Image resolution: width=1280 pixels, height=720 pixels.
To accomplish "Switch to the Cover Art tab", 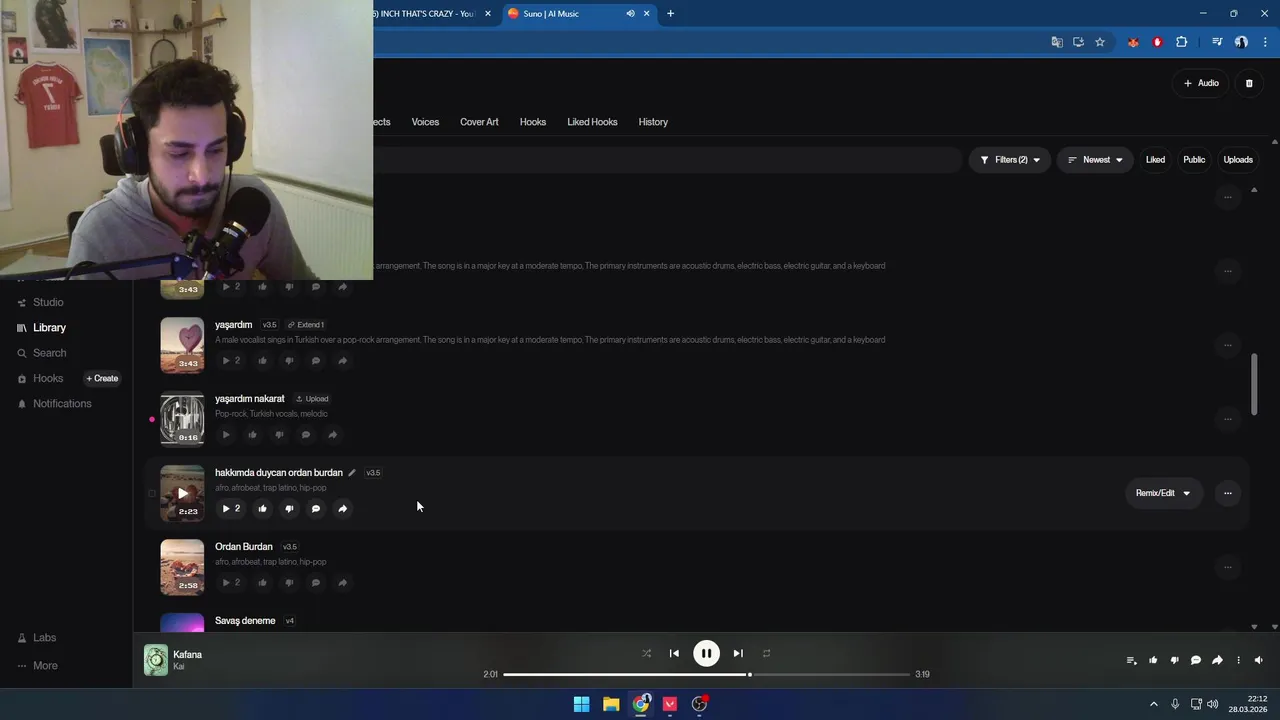I will (479, 122).
